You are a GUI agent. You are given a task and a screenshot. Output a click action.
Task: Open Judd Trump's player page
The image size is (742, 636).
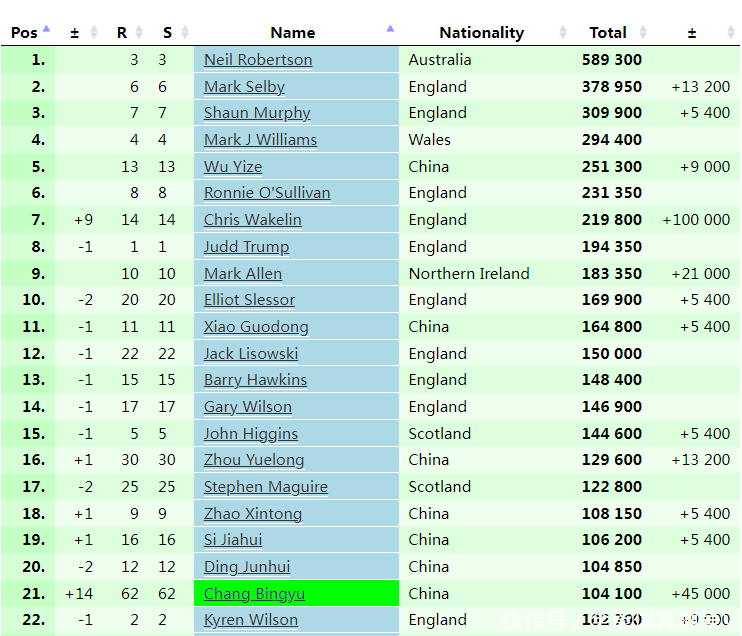click(246, 247)
